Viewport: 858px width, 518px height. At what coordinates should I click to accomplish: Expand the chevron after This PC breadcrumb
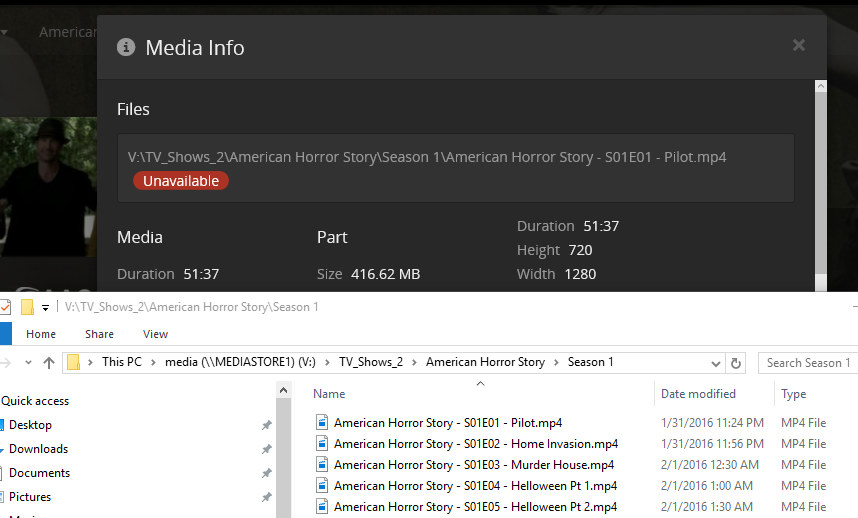tap(154, 362)
